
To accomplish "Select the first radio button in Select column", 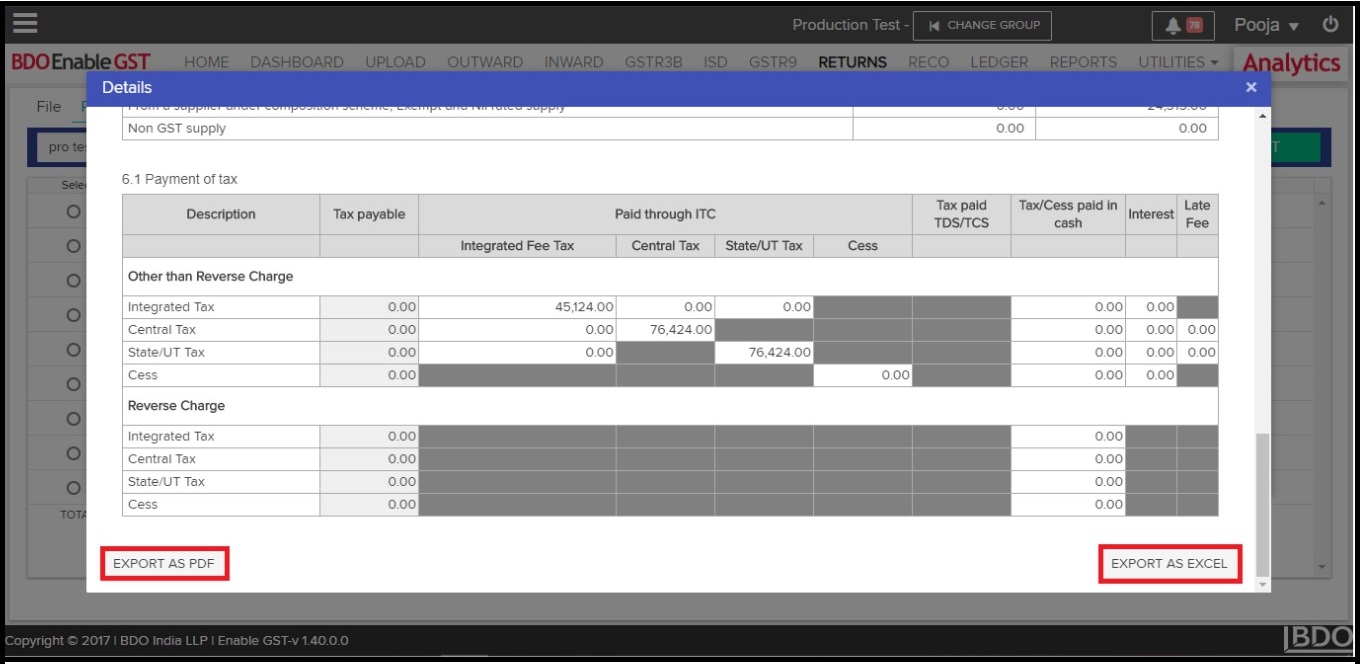I will click(x=73, y=212).
